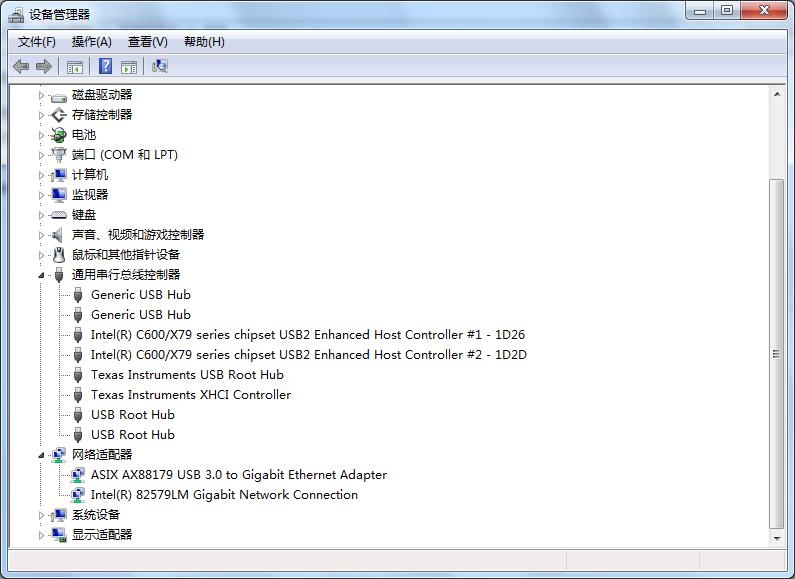
Task: Select 'Texas Instruments XHCI Controller' text
Action: 191,395
